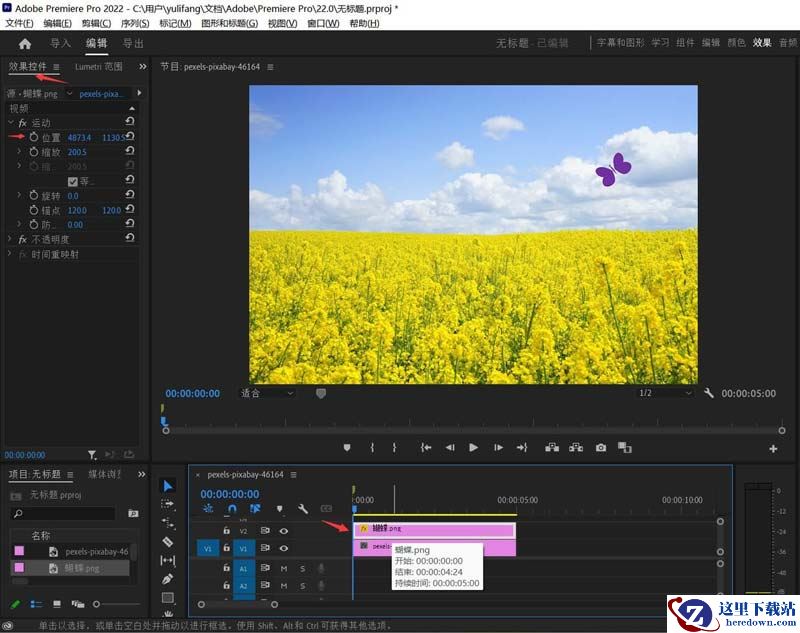
Task: Toggle position stopwatch animation
Action: click(34, 137)
